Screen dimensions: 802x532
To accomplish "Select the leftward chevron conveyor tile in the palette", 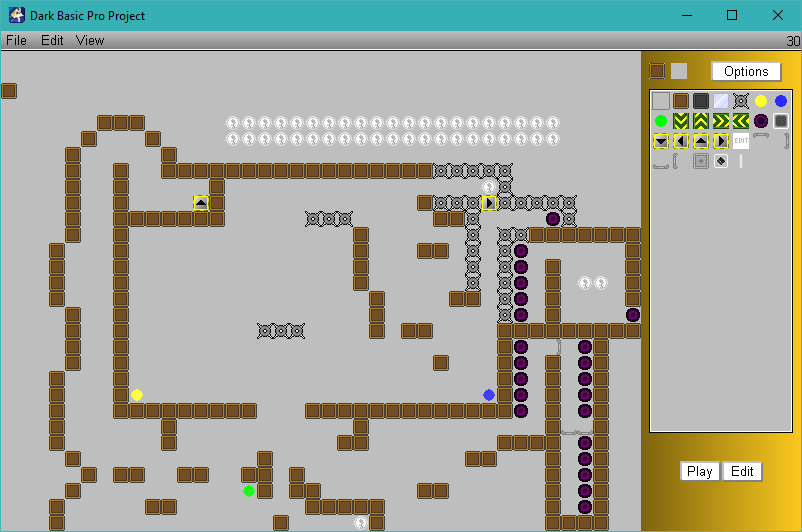I will 741,121.
